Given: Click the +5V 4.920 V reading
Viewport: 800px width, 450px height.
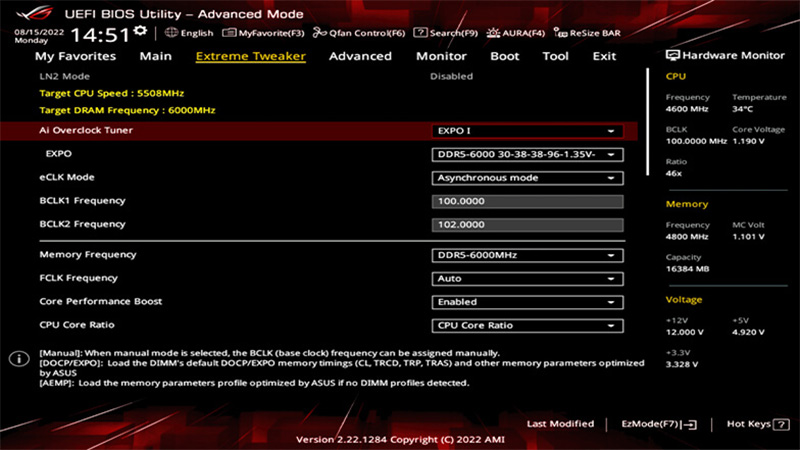Looking at the screenshot, I should tap(748, 332).
